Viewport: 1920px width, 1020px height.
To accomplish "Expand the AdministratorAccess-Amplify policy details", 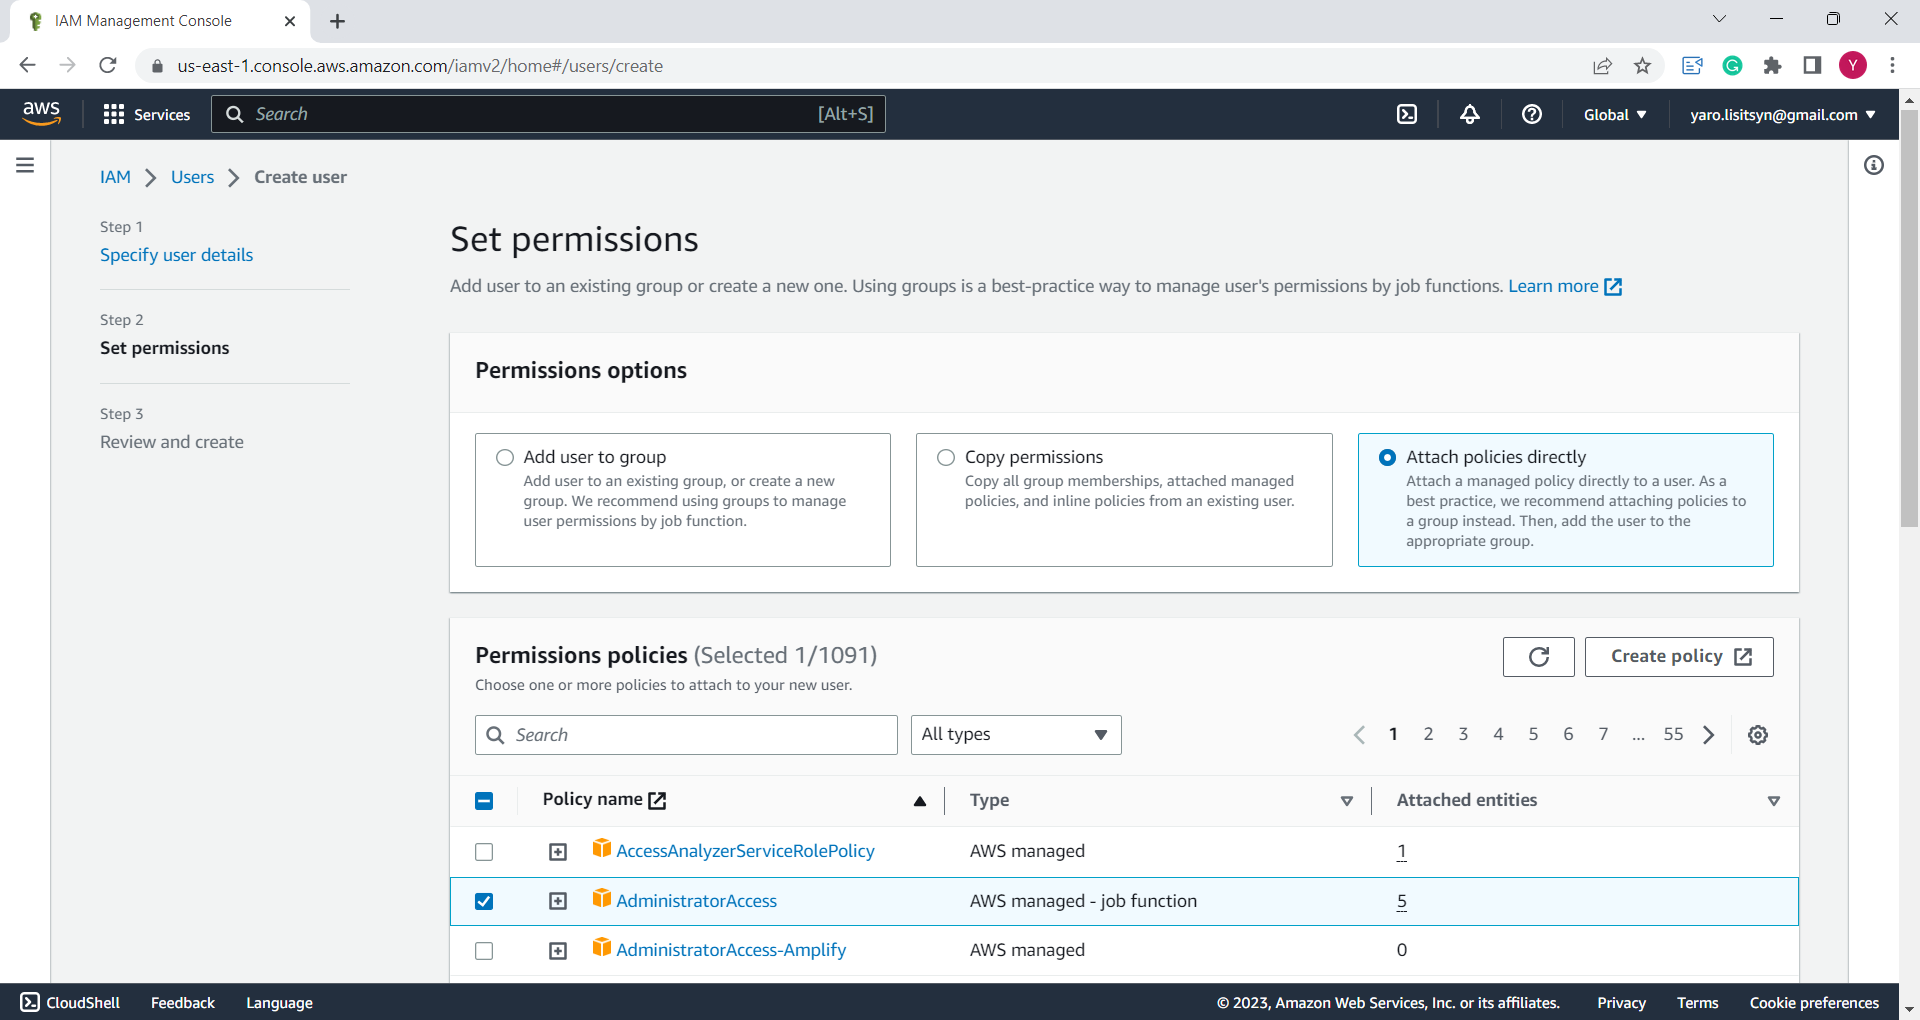I will click(x=558, y=951).
